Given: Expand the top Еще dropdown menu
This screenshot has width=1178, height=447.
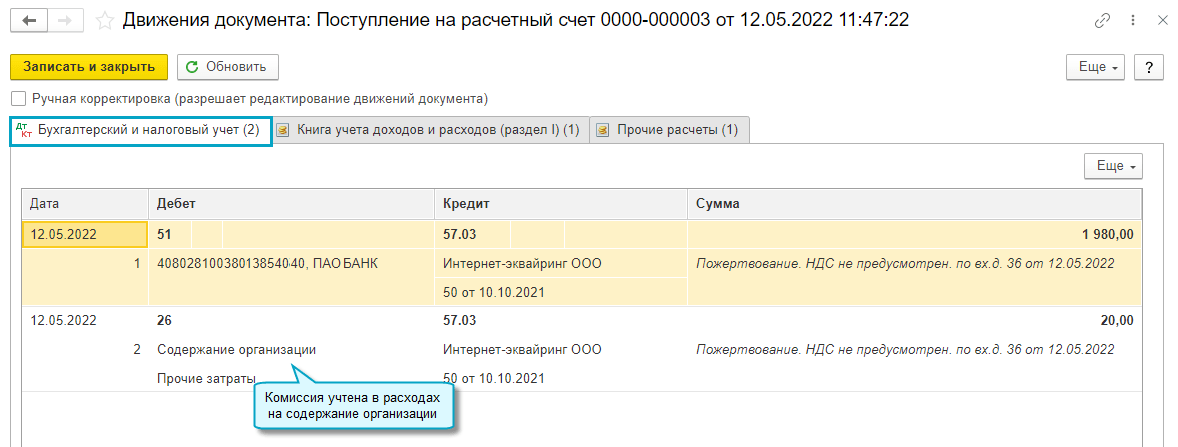Looking at the screenshot, I should coord(1097,67).
